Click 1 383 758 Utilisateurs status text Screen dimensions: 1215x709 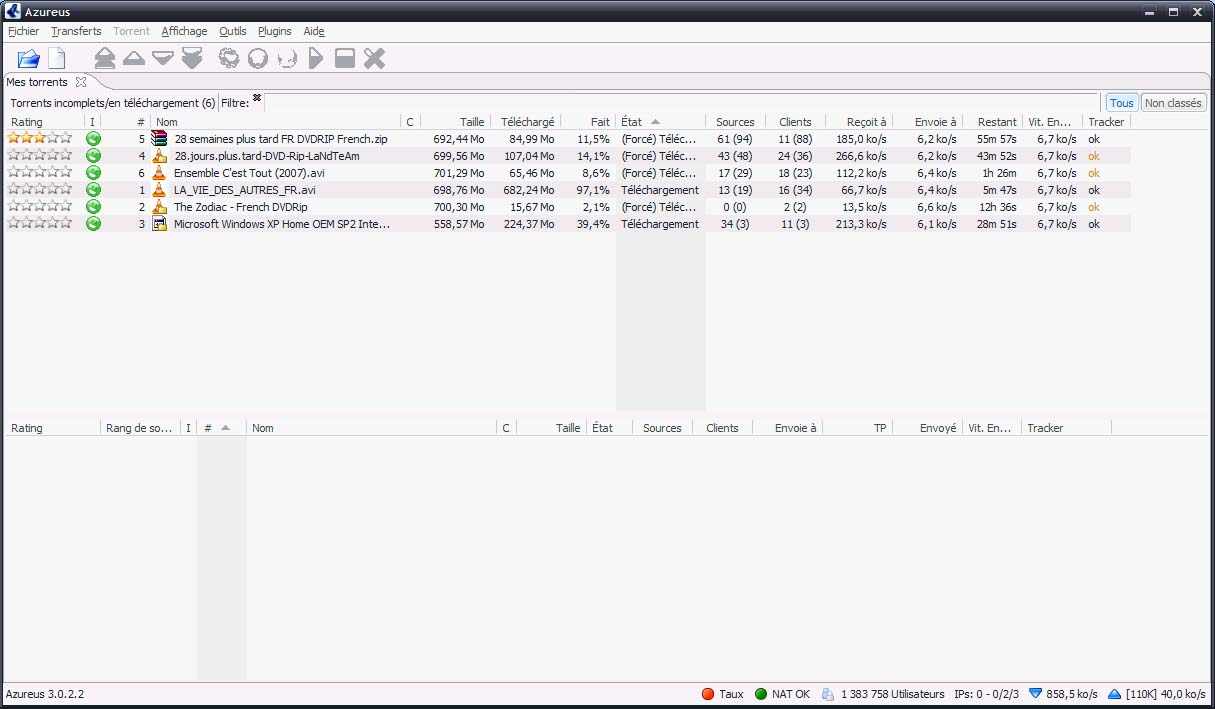892,693
